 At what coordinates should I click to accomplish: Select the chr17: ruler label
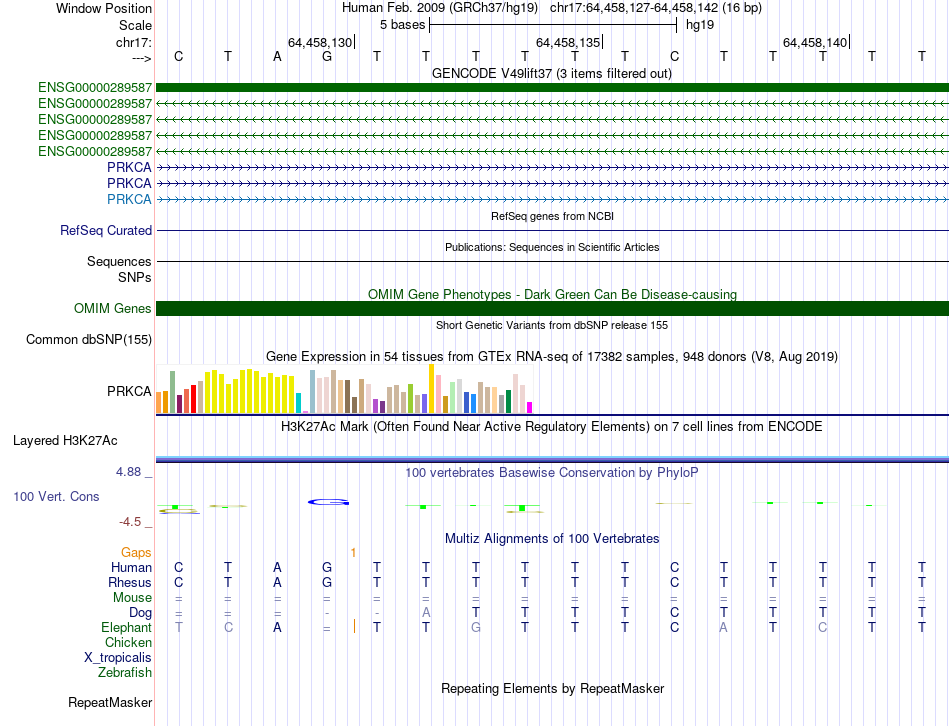pos(133,42)
